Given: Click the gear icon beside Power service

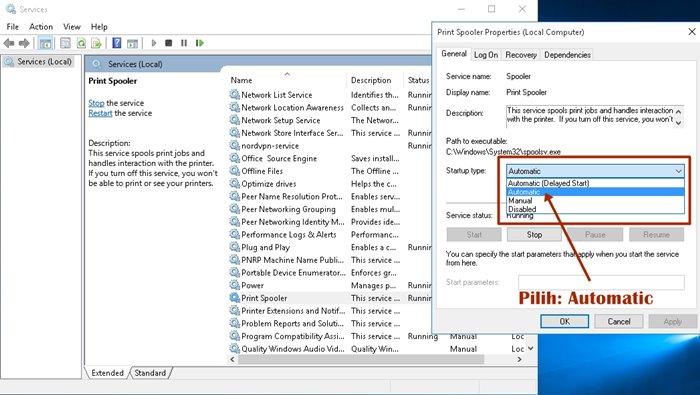Looking at the screenshot, I should coord(234,285).
